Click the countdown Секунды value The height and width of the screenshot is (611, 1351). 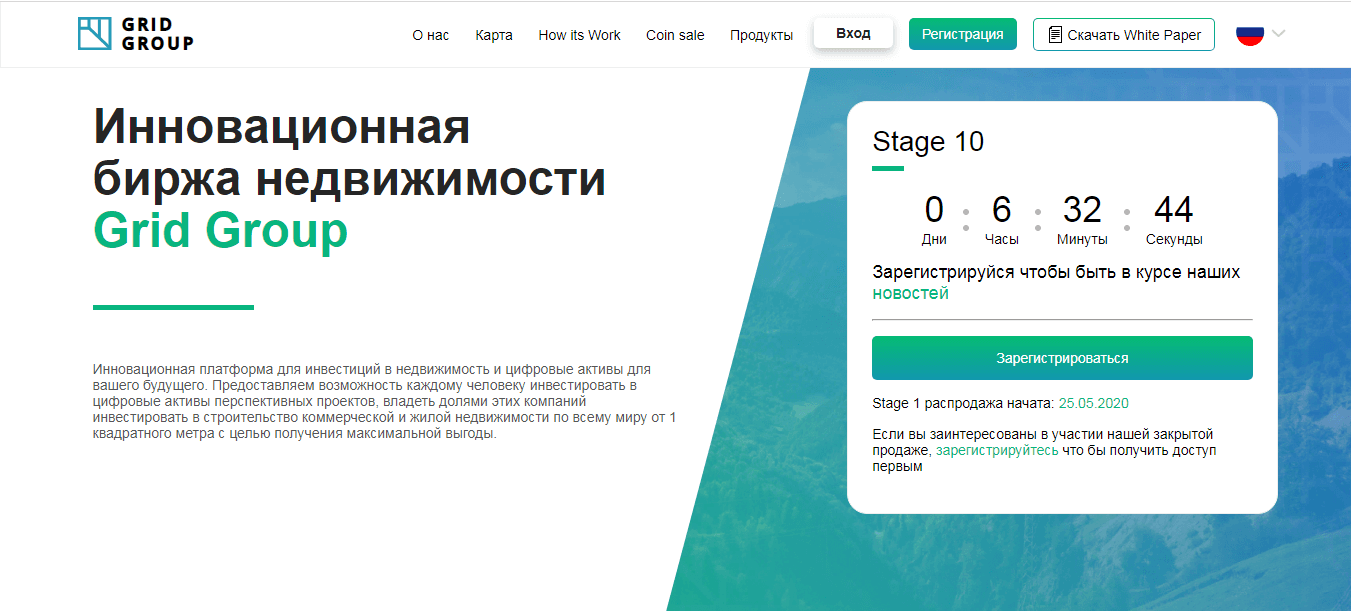(1173, 211)
